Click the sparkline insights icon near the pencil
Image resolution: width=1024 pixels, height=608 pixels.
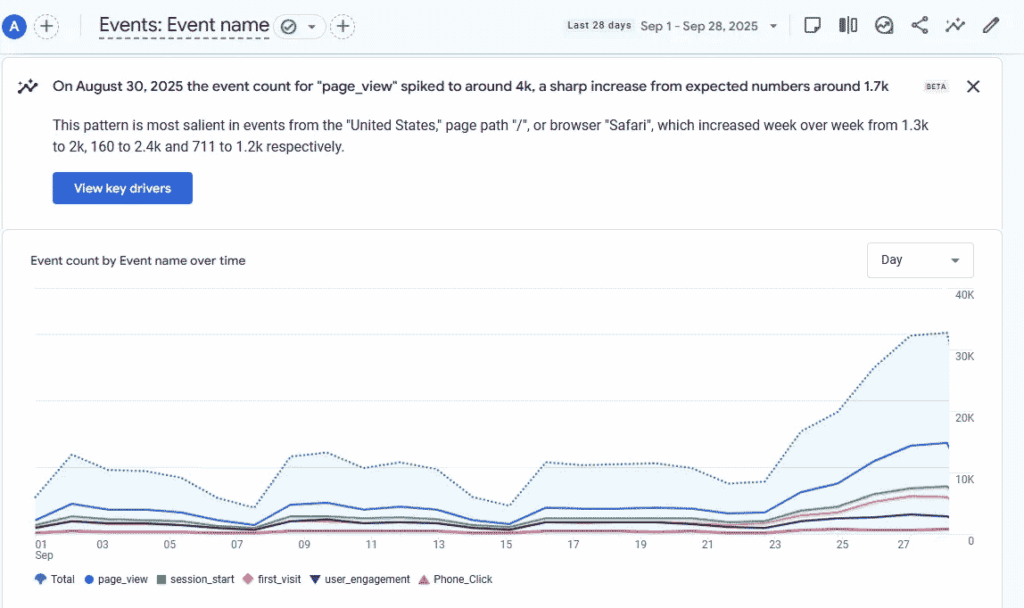click(x=955, y=25)
